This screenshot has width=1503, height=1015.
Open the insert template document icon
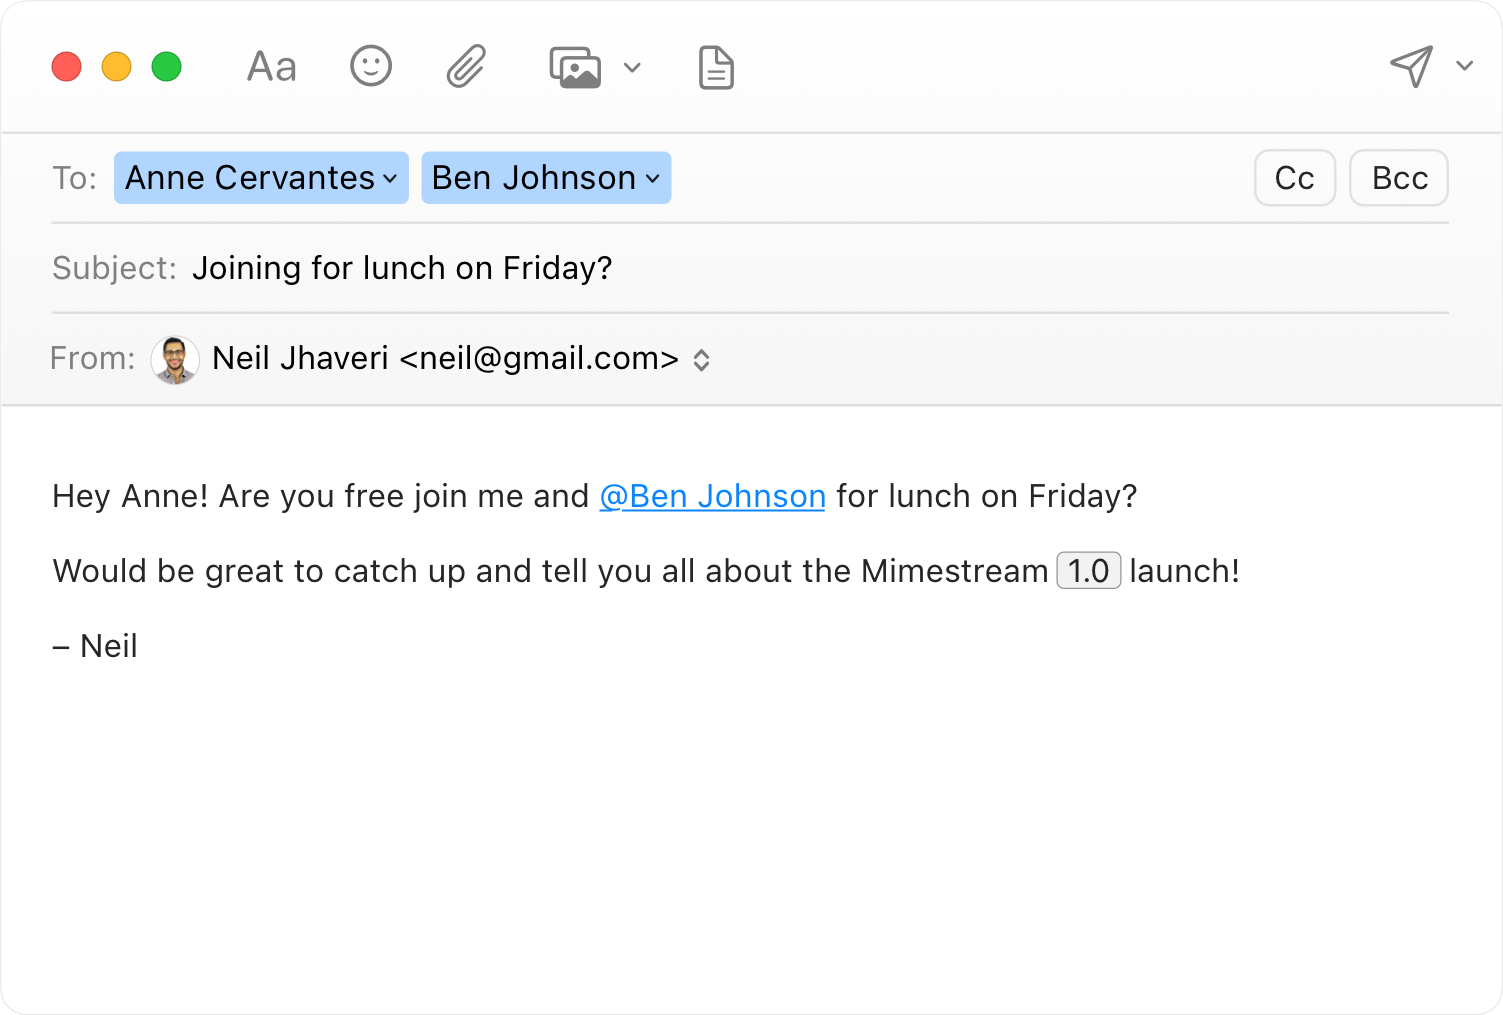(716, 67)
